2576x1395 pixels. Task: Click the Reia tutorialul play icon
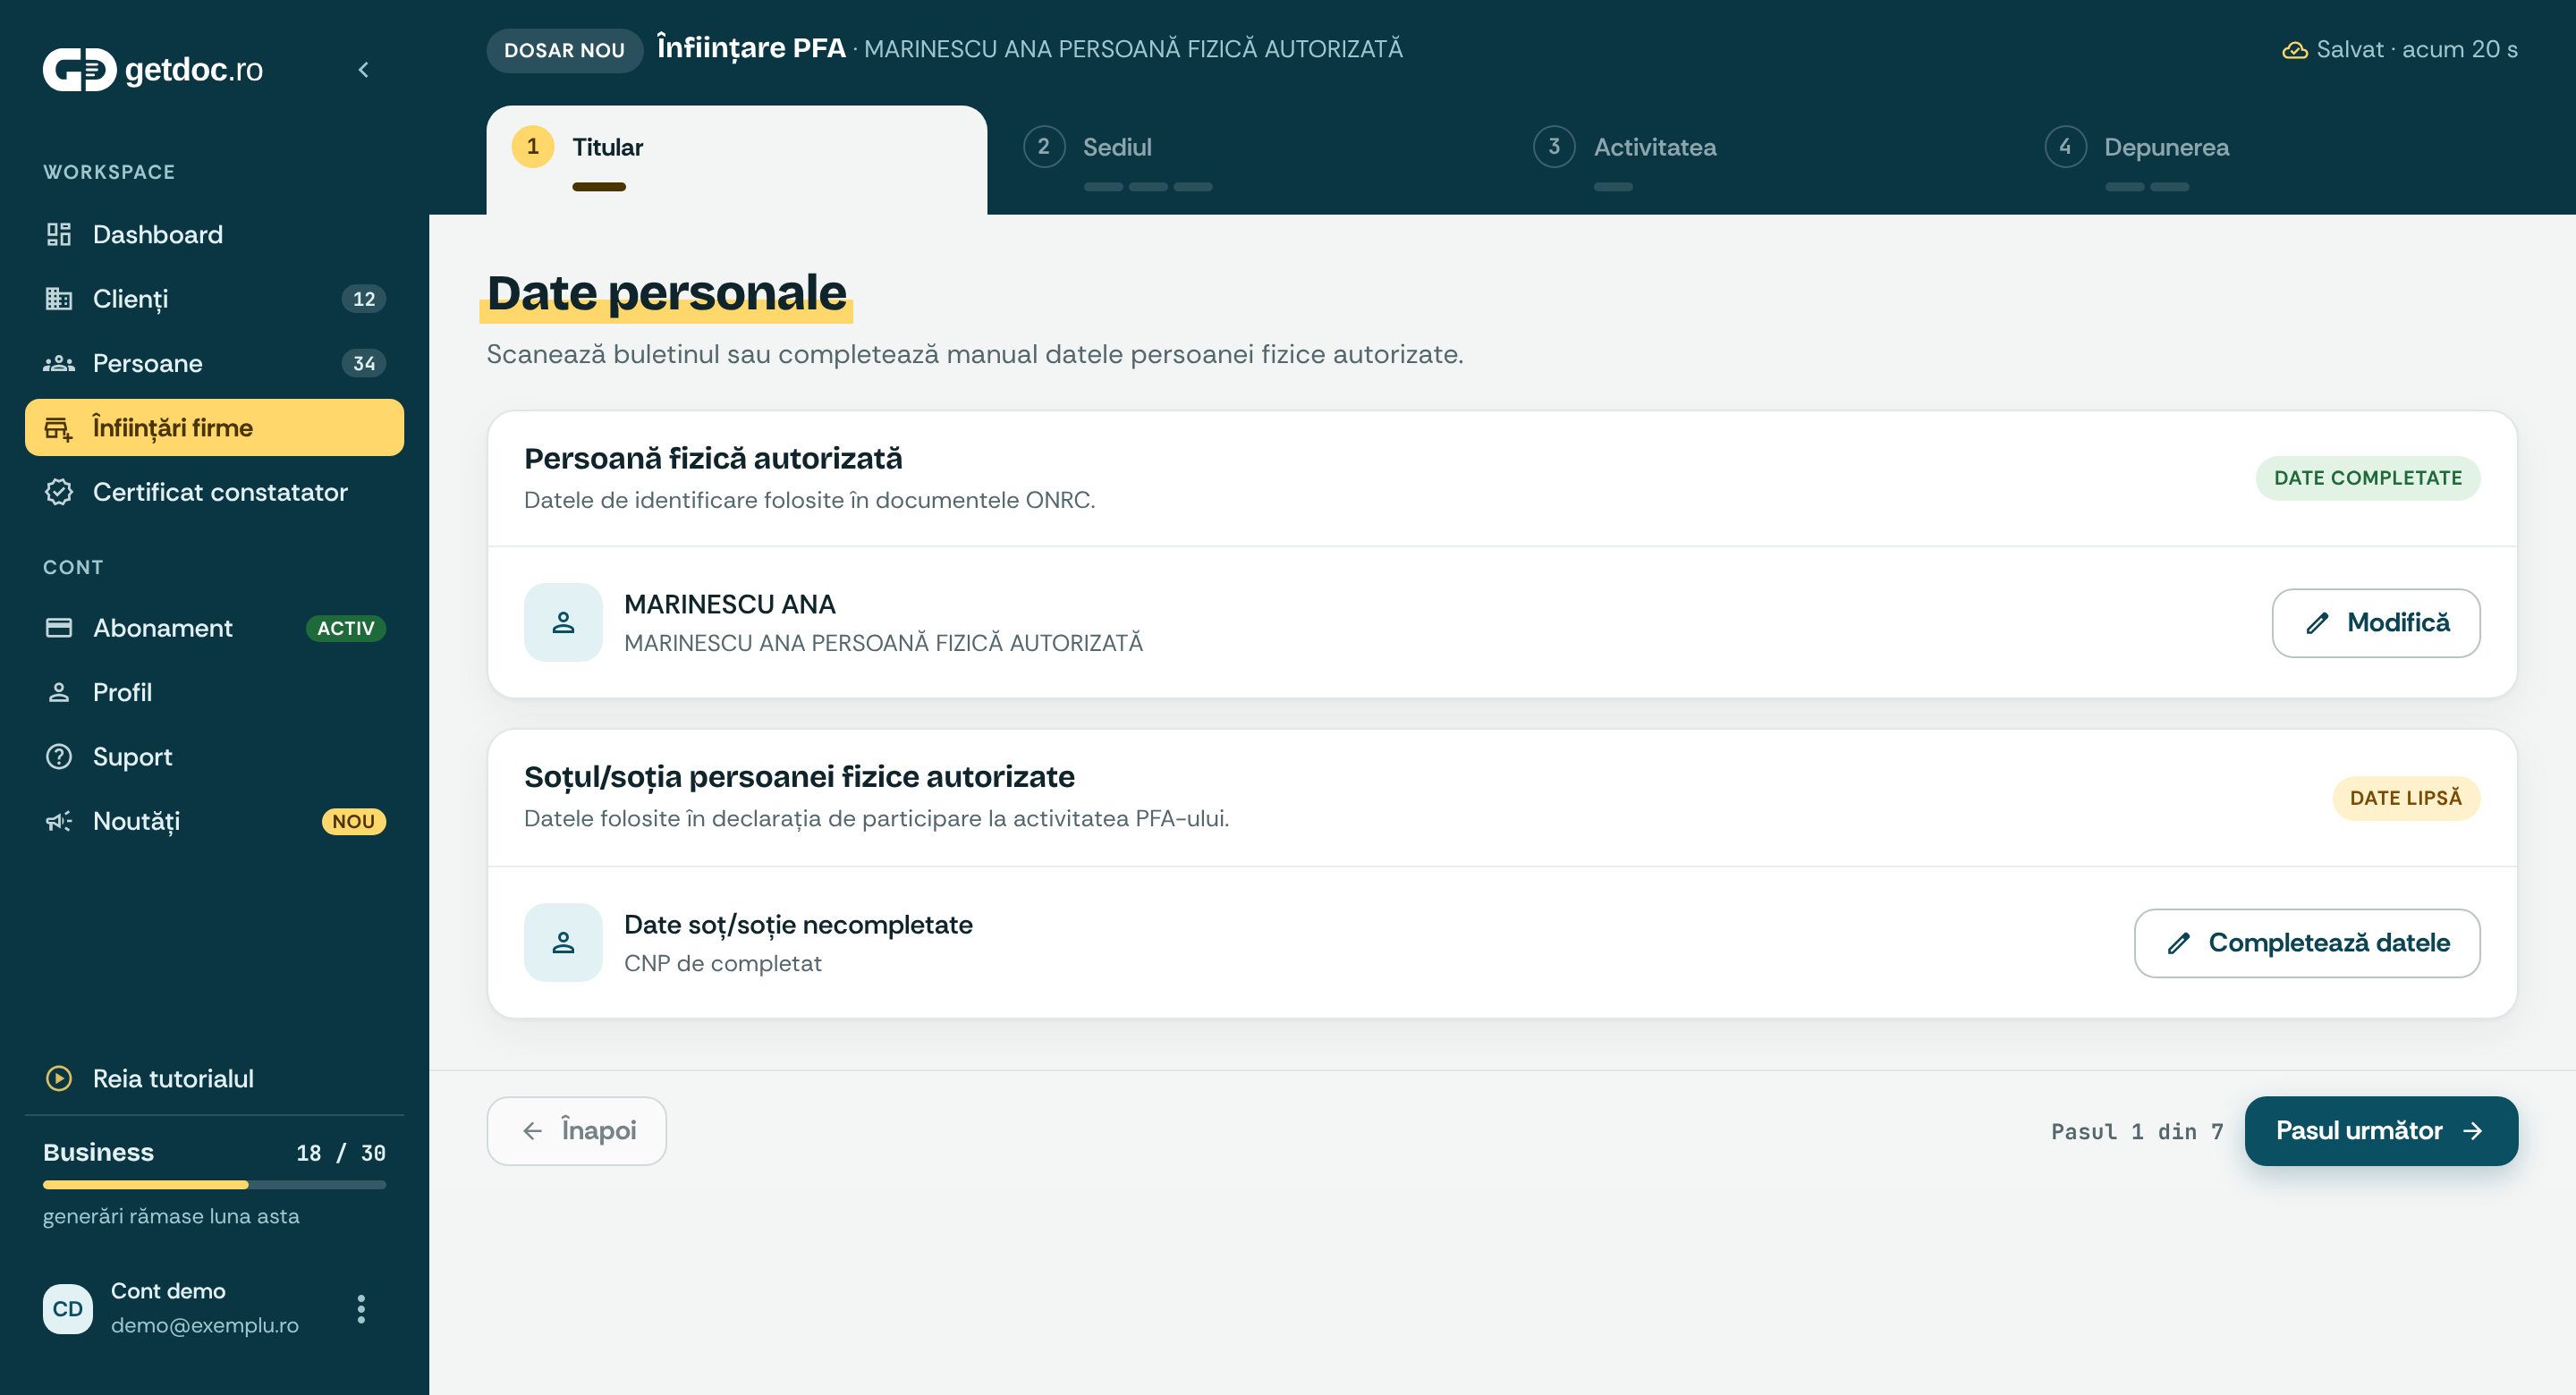pos(59,1078)
